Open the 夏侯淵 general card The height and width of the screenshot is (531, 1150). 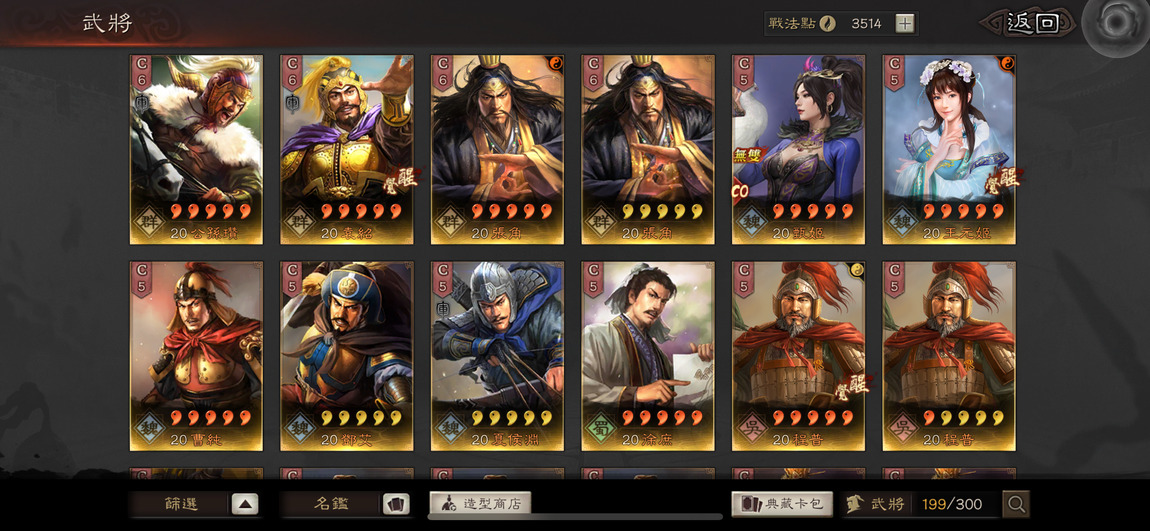click(x=497, y=356)
